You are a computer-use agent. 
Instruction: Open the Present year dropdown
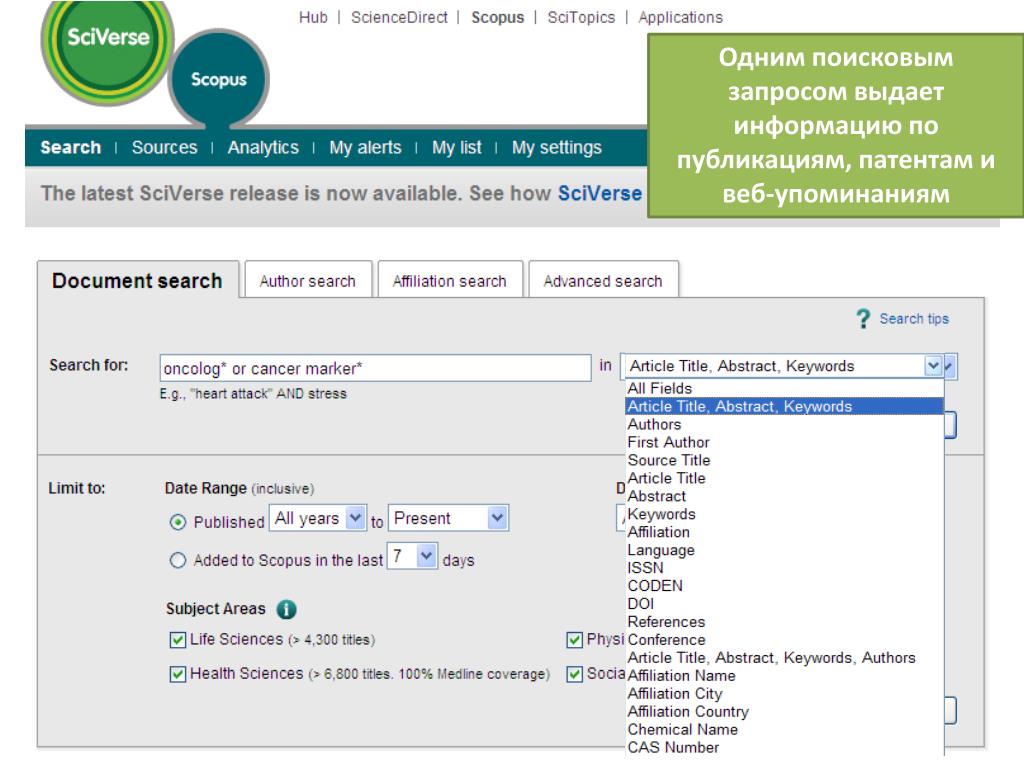pyautogui.click(x=448, y=519)
